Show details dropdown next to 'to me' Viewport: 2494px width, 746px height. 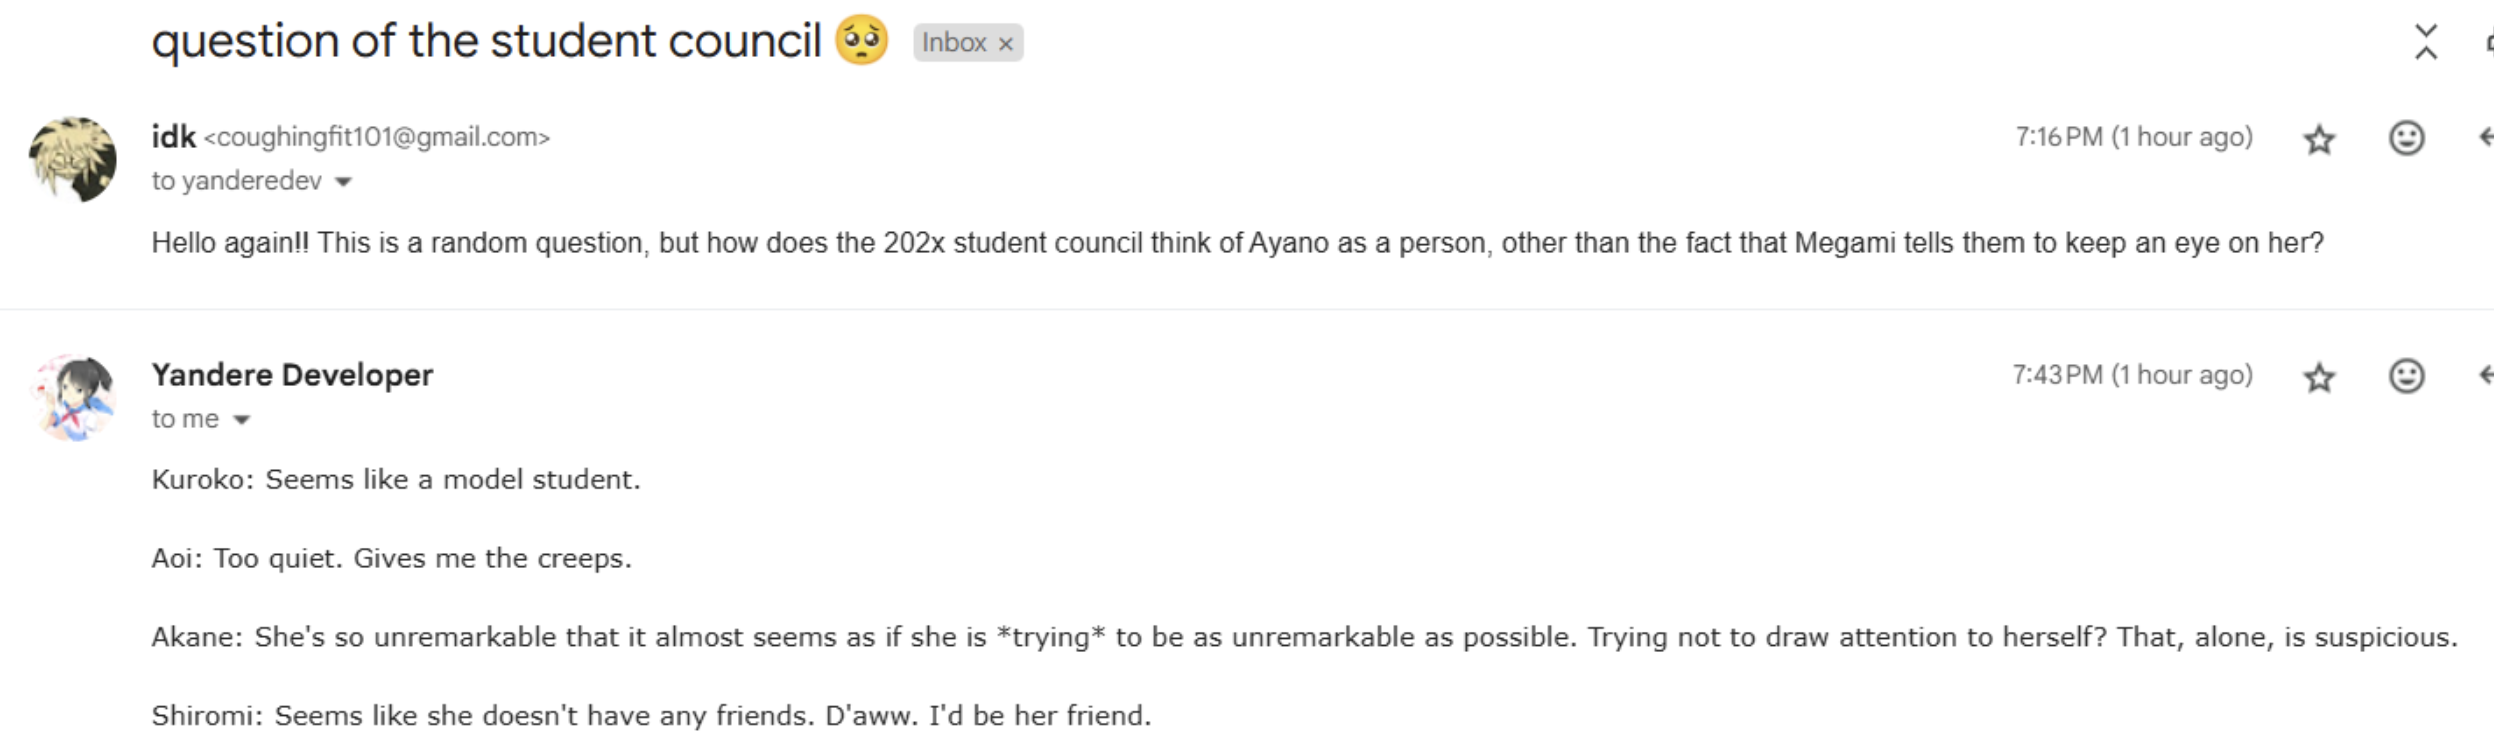[241, 420]
